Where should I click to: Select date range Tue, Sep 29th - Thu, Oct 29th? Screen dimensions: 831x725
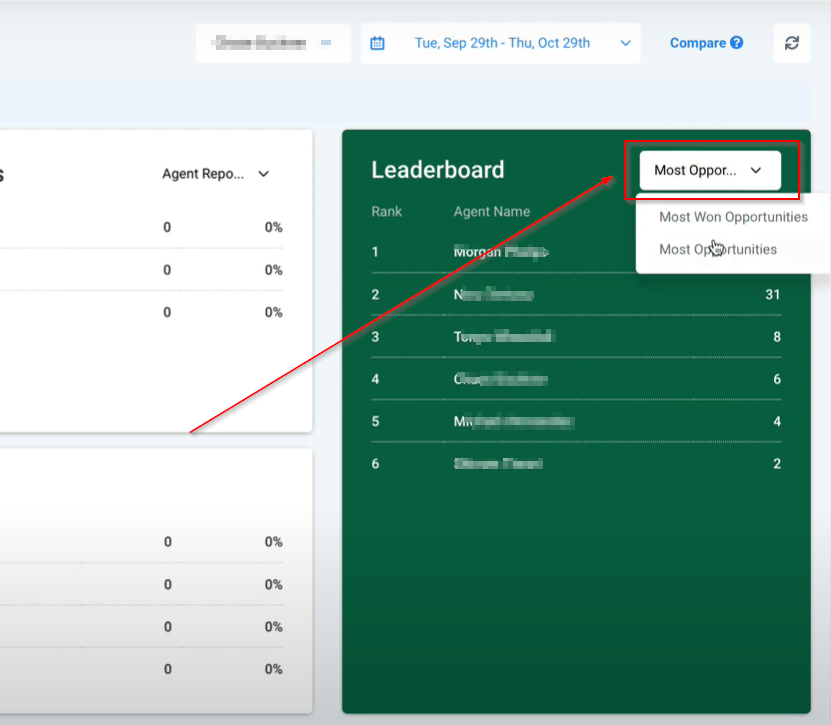coord(502,43)
